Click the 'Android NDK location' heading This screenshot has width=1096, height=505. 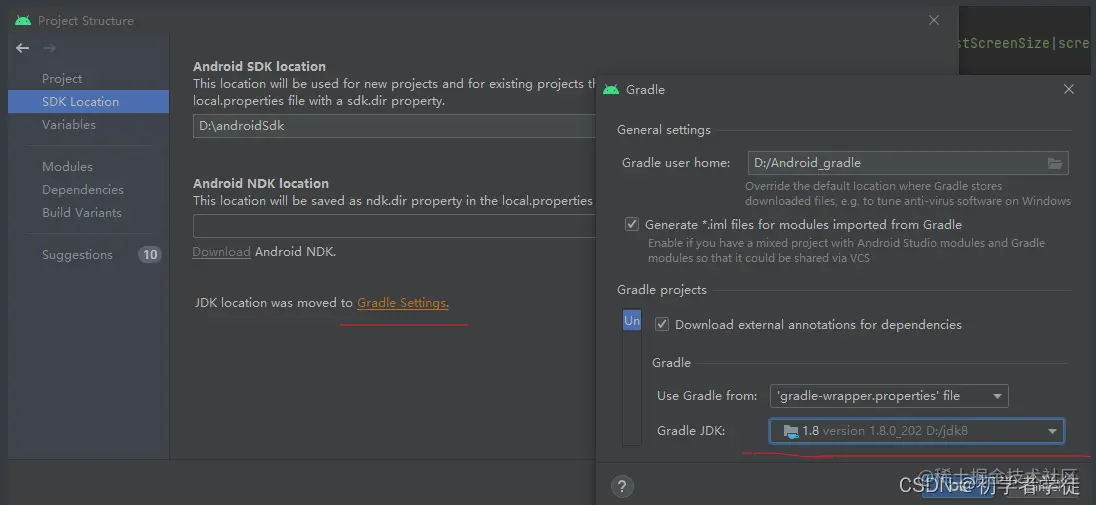261,183
